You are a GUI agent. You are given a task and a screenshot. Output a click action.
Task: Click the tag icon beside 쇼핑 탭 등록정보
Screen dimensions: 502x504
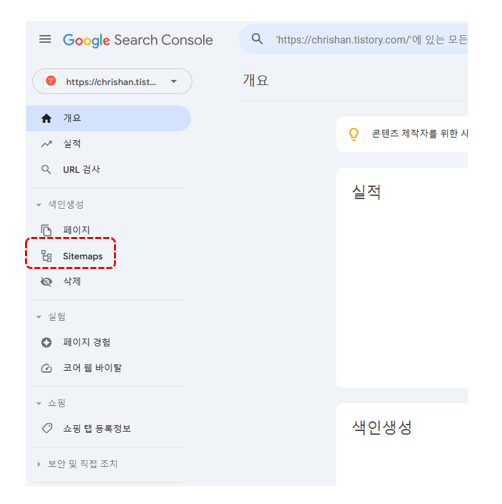pos(47,428)
